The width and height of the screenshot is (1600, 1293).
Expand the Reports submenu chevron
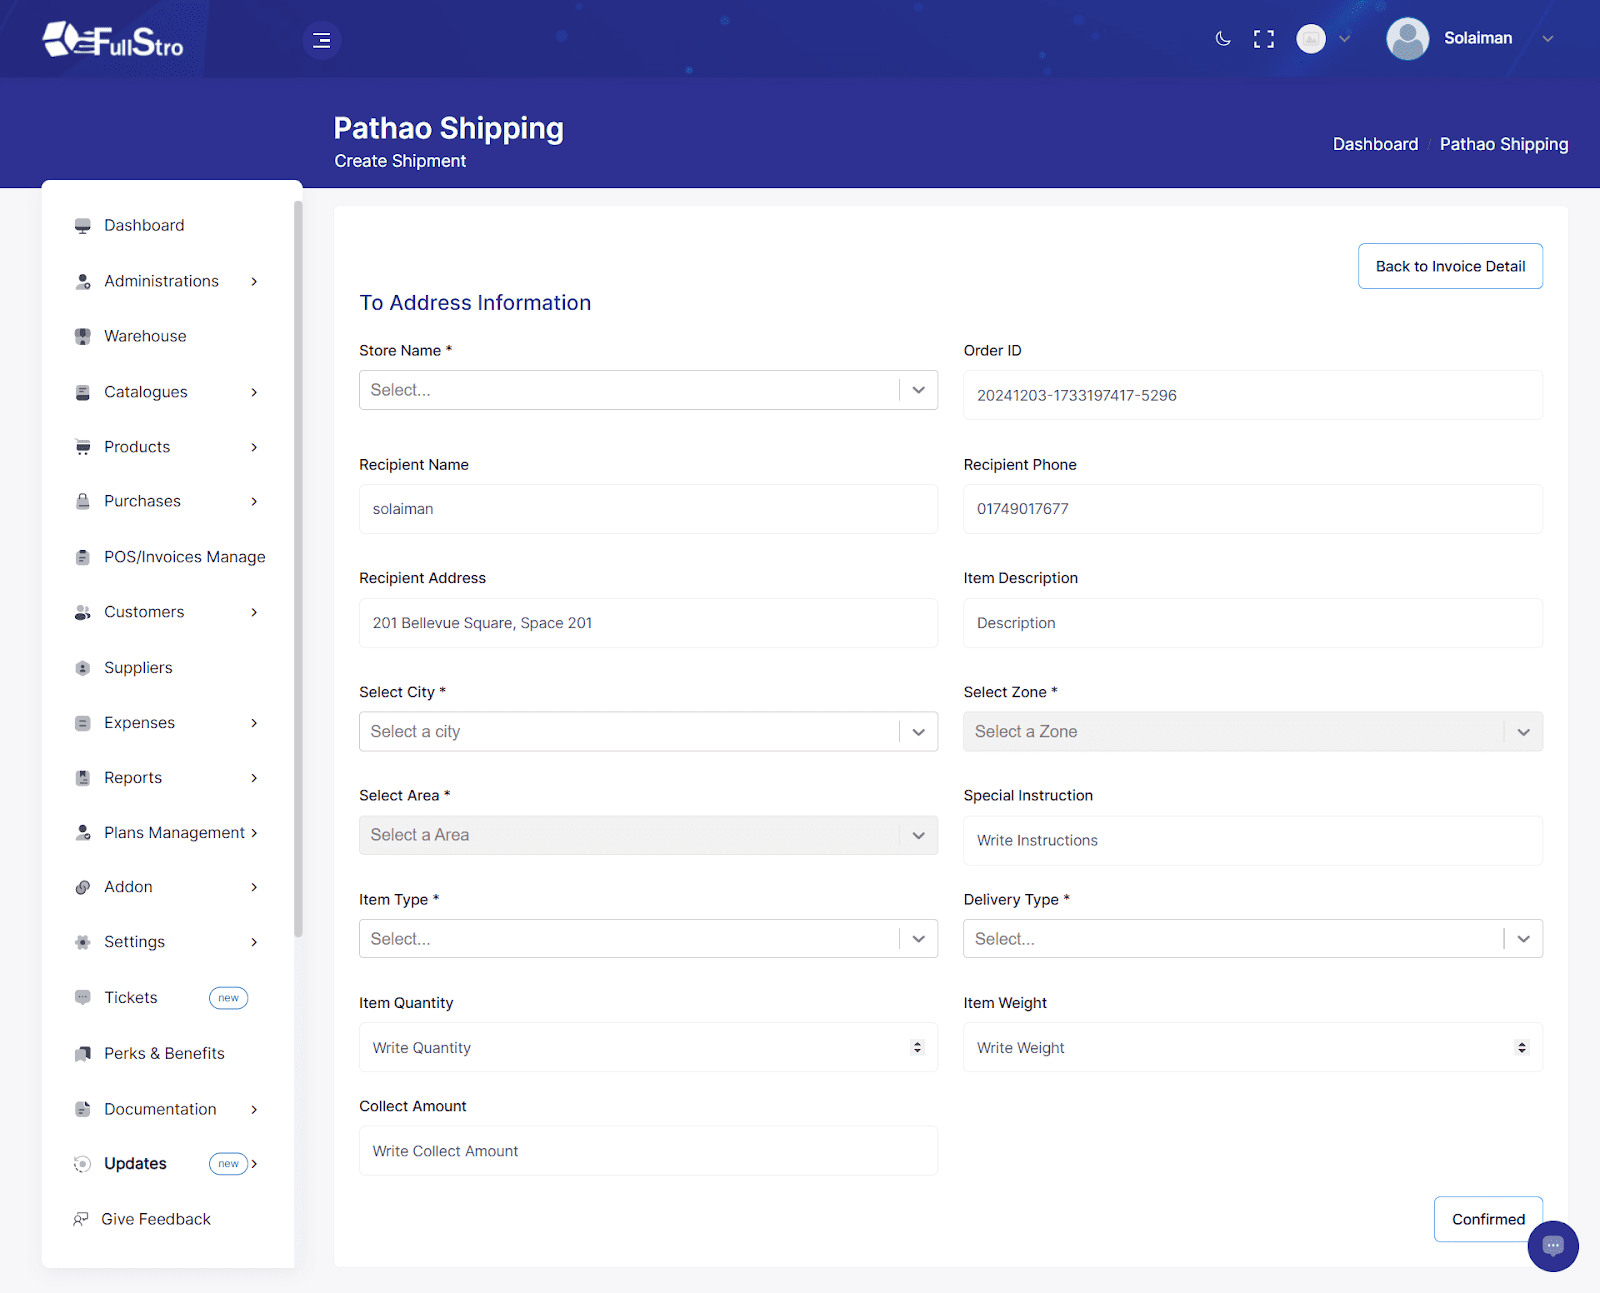point(254,778)
